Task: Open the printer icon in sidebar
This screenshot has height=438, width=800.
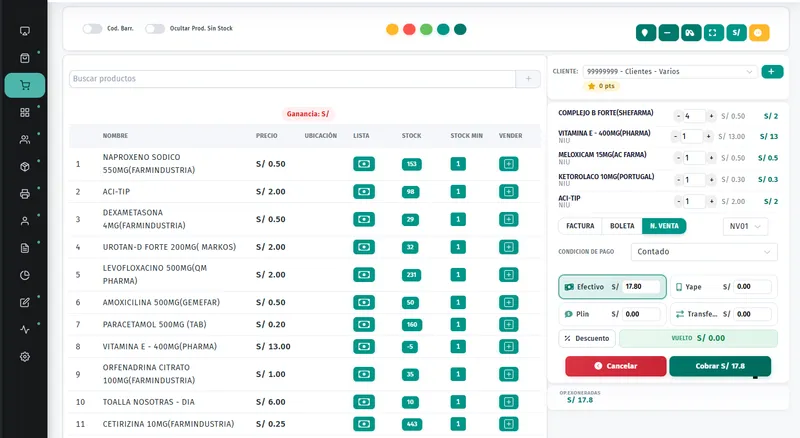Action: 24,194
